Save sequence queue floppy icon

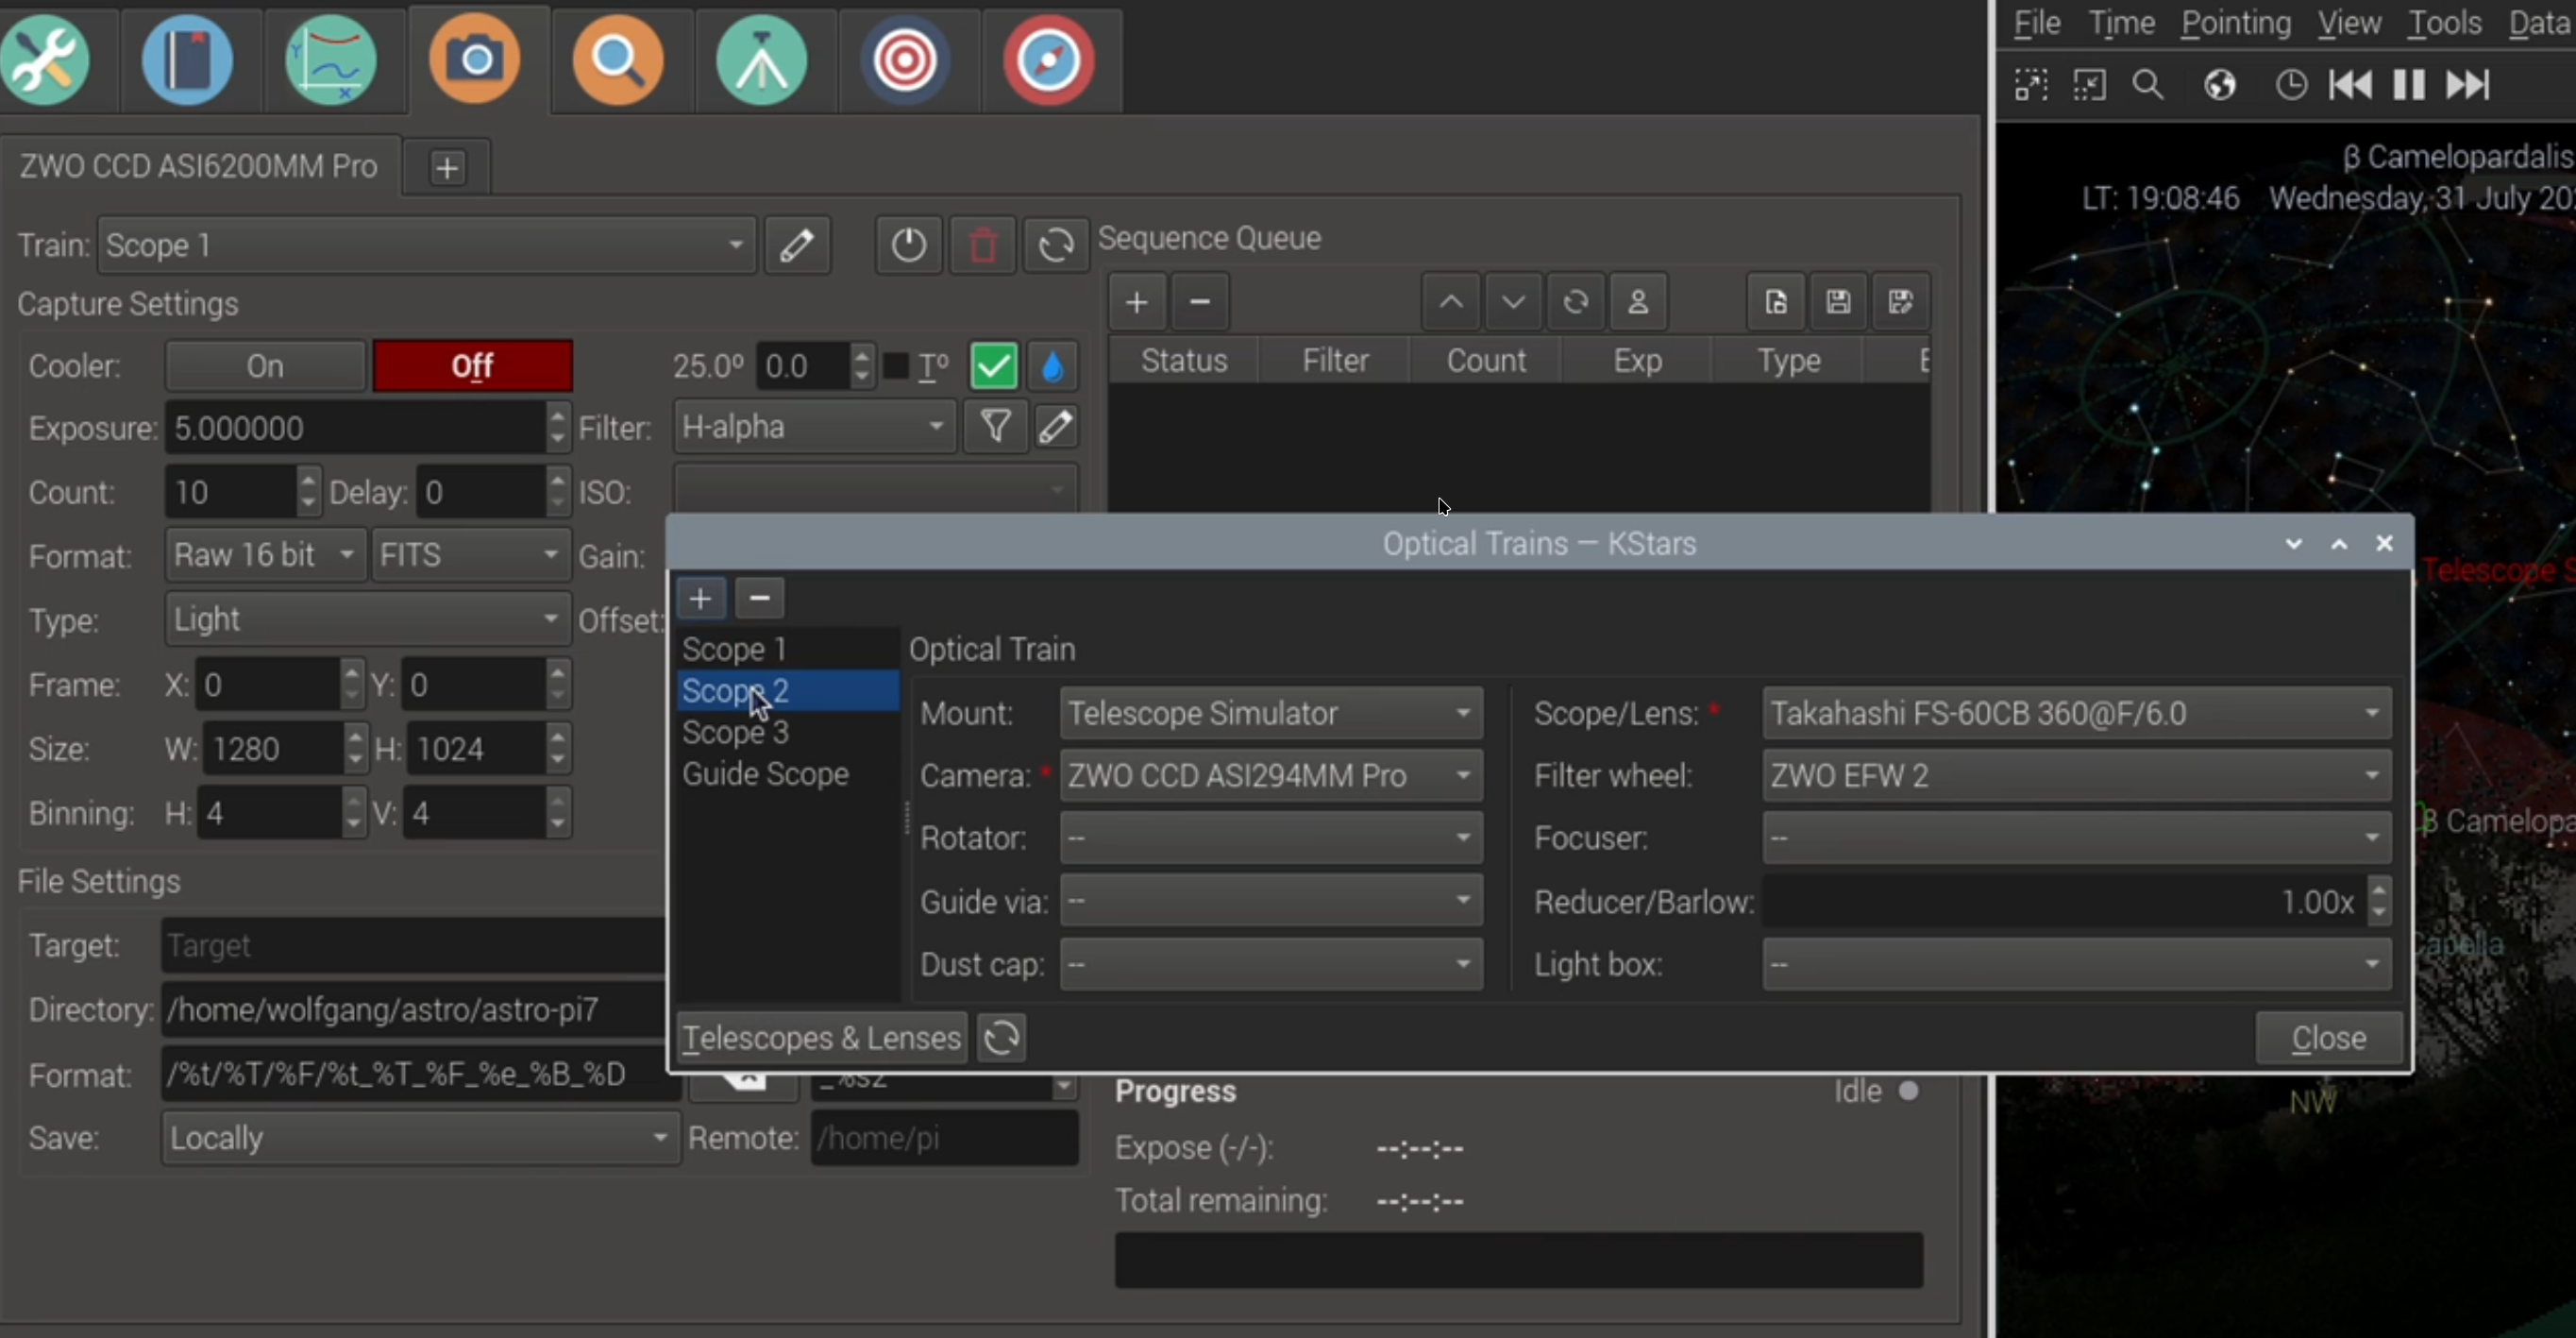(x=1838, y=302)
